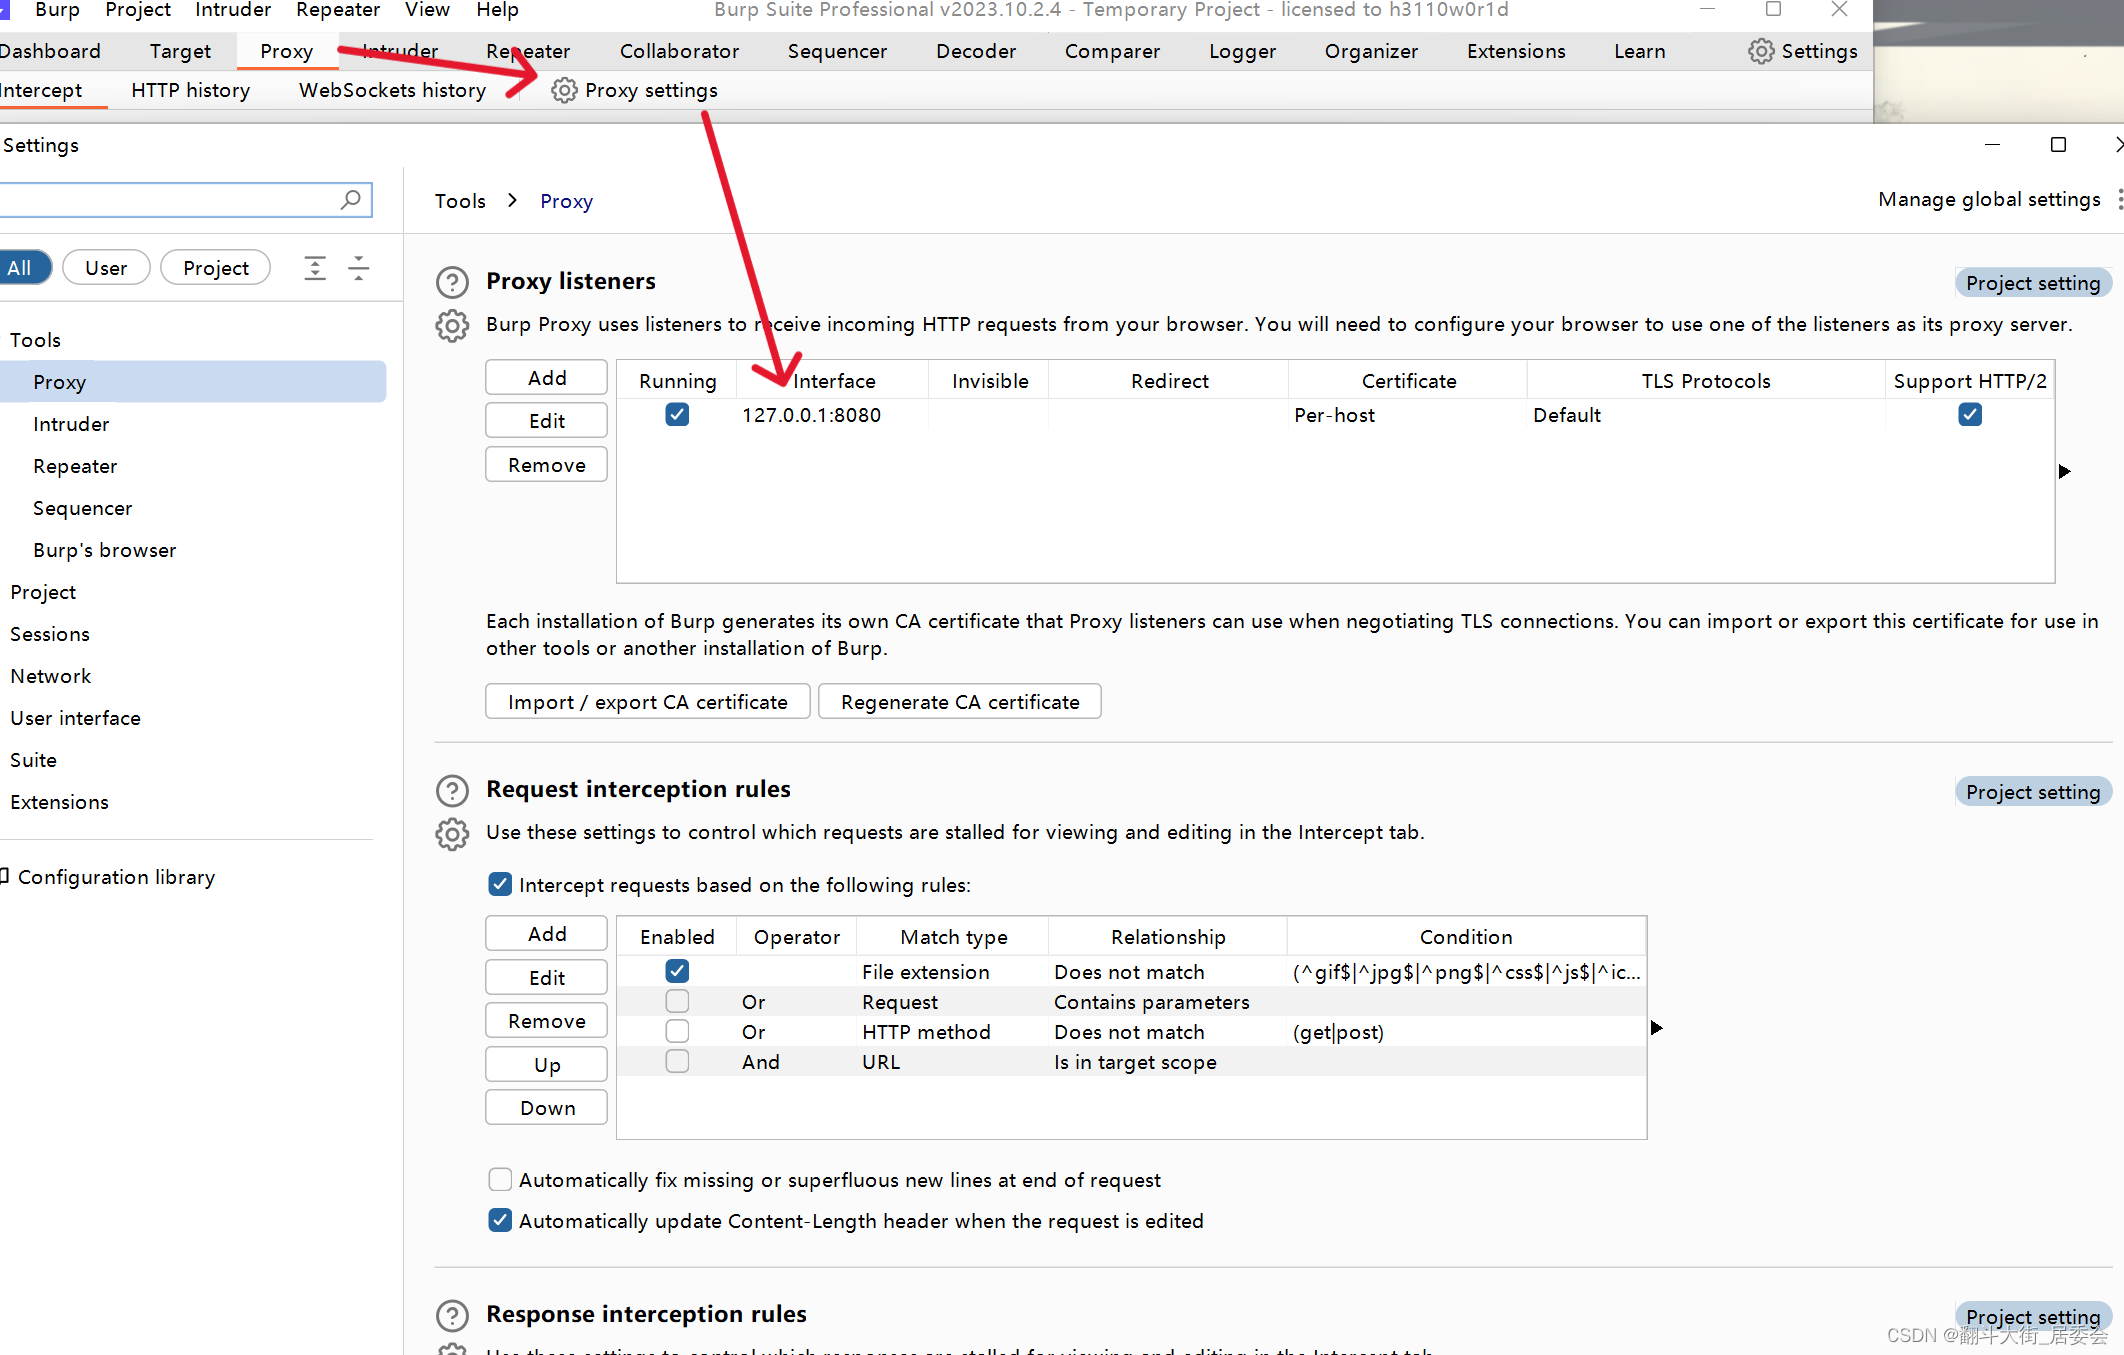2124x1355 pixels.
Task: Click Import / export CA certificate button
Action: click(647, 702)
